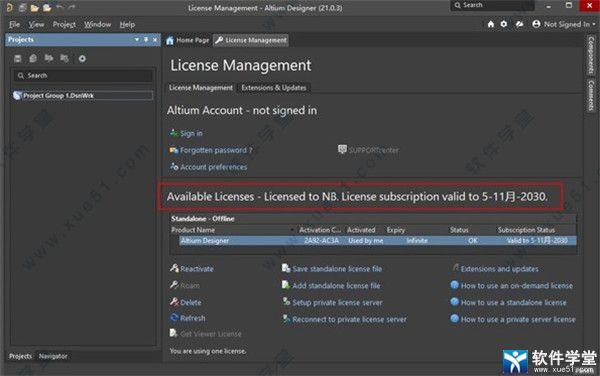Click the title bar Search box
The width and height of the screenshot is (600, 376).
point(492,5)
